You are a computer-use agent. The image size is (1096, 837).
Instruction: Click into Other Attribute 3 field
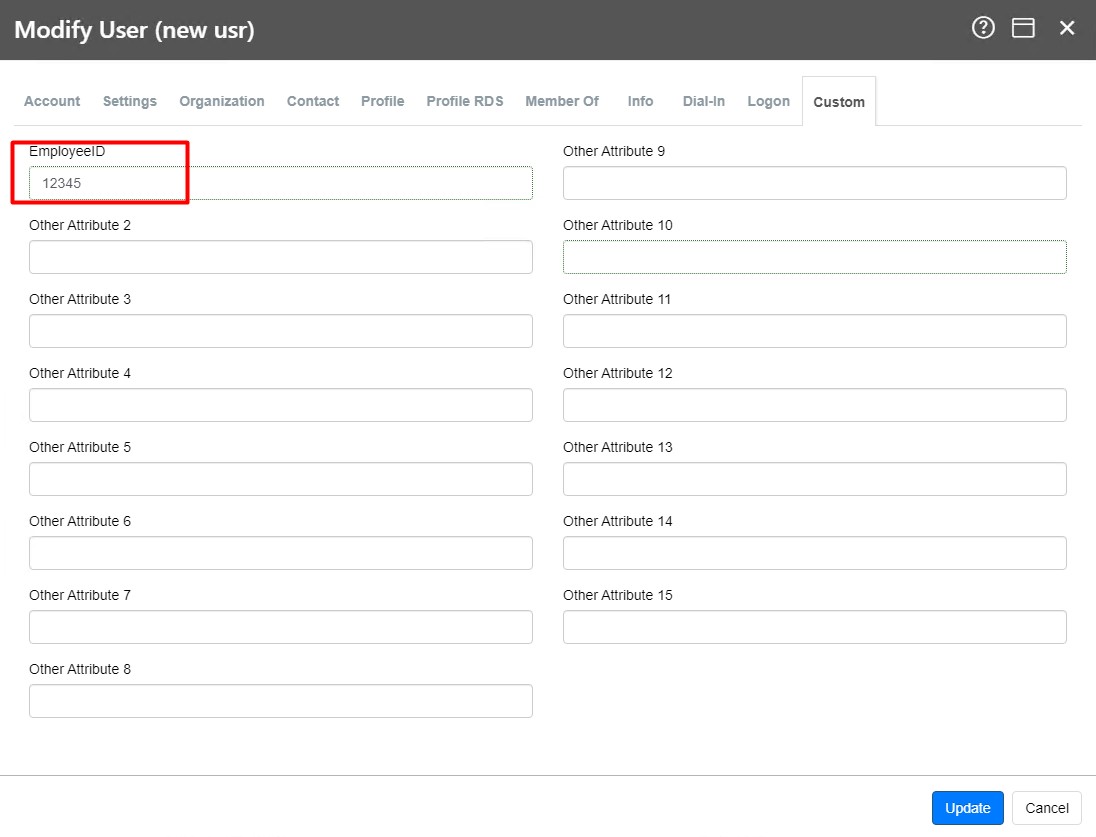280,331
